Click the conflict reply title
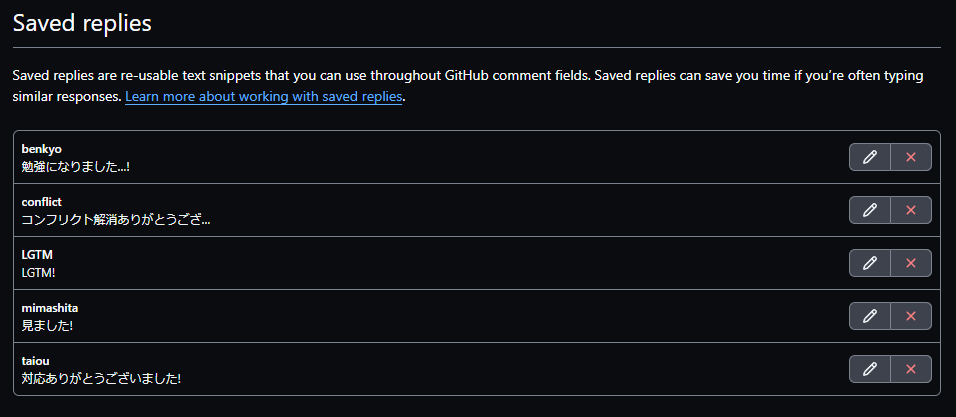 pos(41,202)
